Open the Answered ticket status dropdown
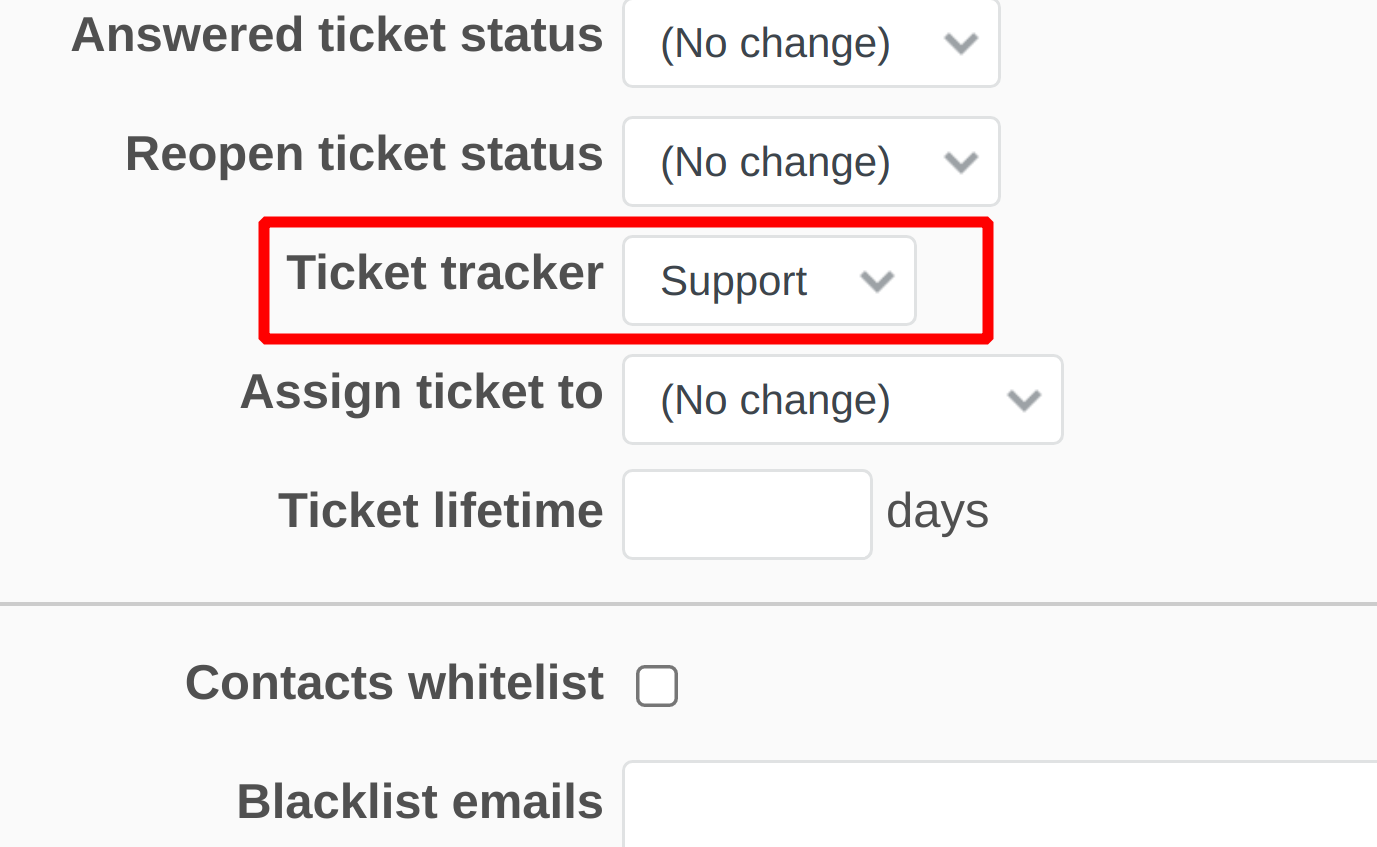This screenshot has width=1377, height=847. tap(810, 43)
